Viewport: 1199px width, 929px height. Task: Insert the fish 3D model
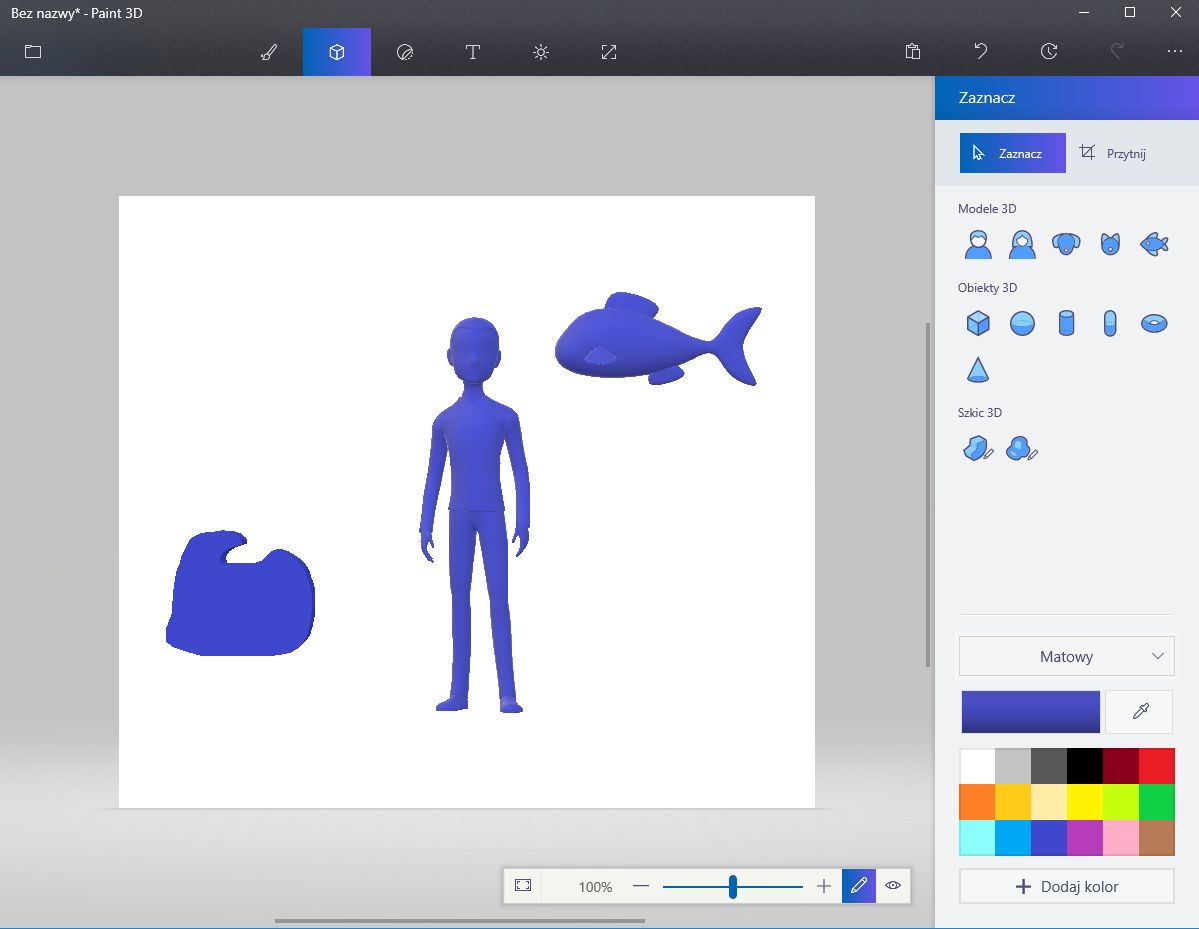tap(1154, 243)
